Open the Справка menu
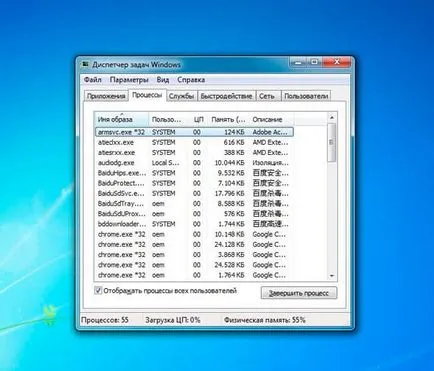 pyautogui.click(x=191, y=80)
